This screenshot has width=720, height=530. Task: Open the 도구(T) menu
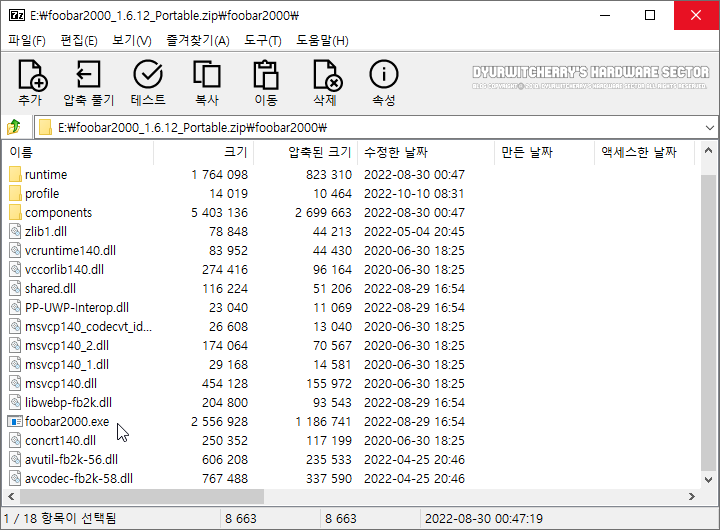(x=262, y=40)
